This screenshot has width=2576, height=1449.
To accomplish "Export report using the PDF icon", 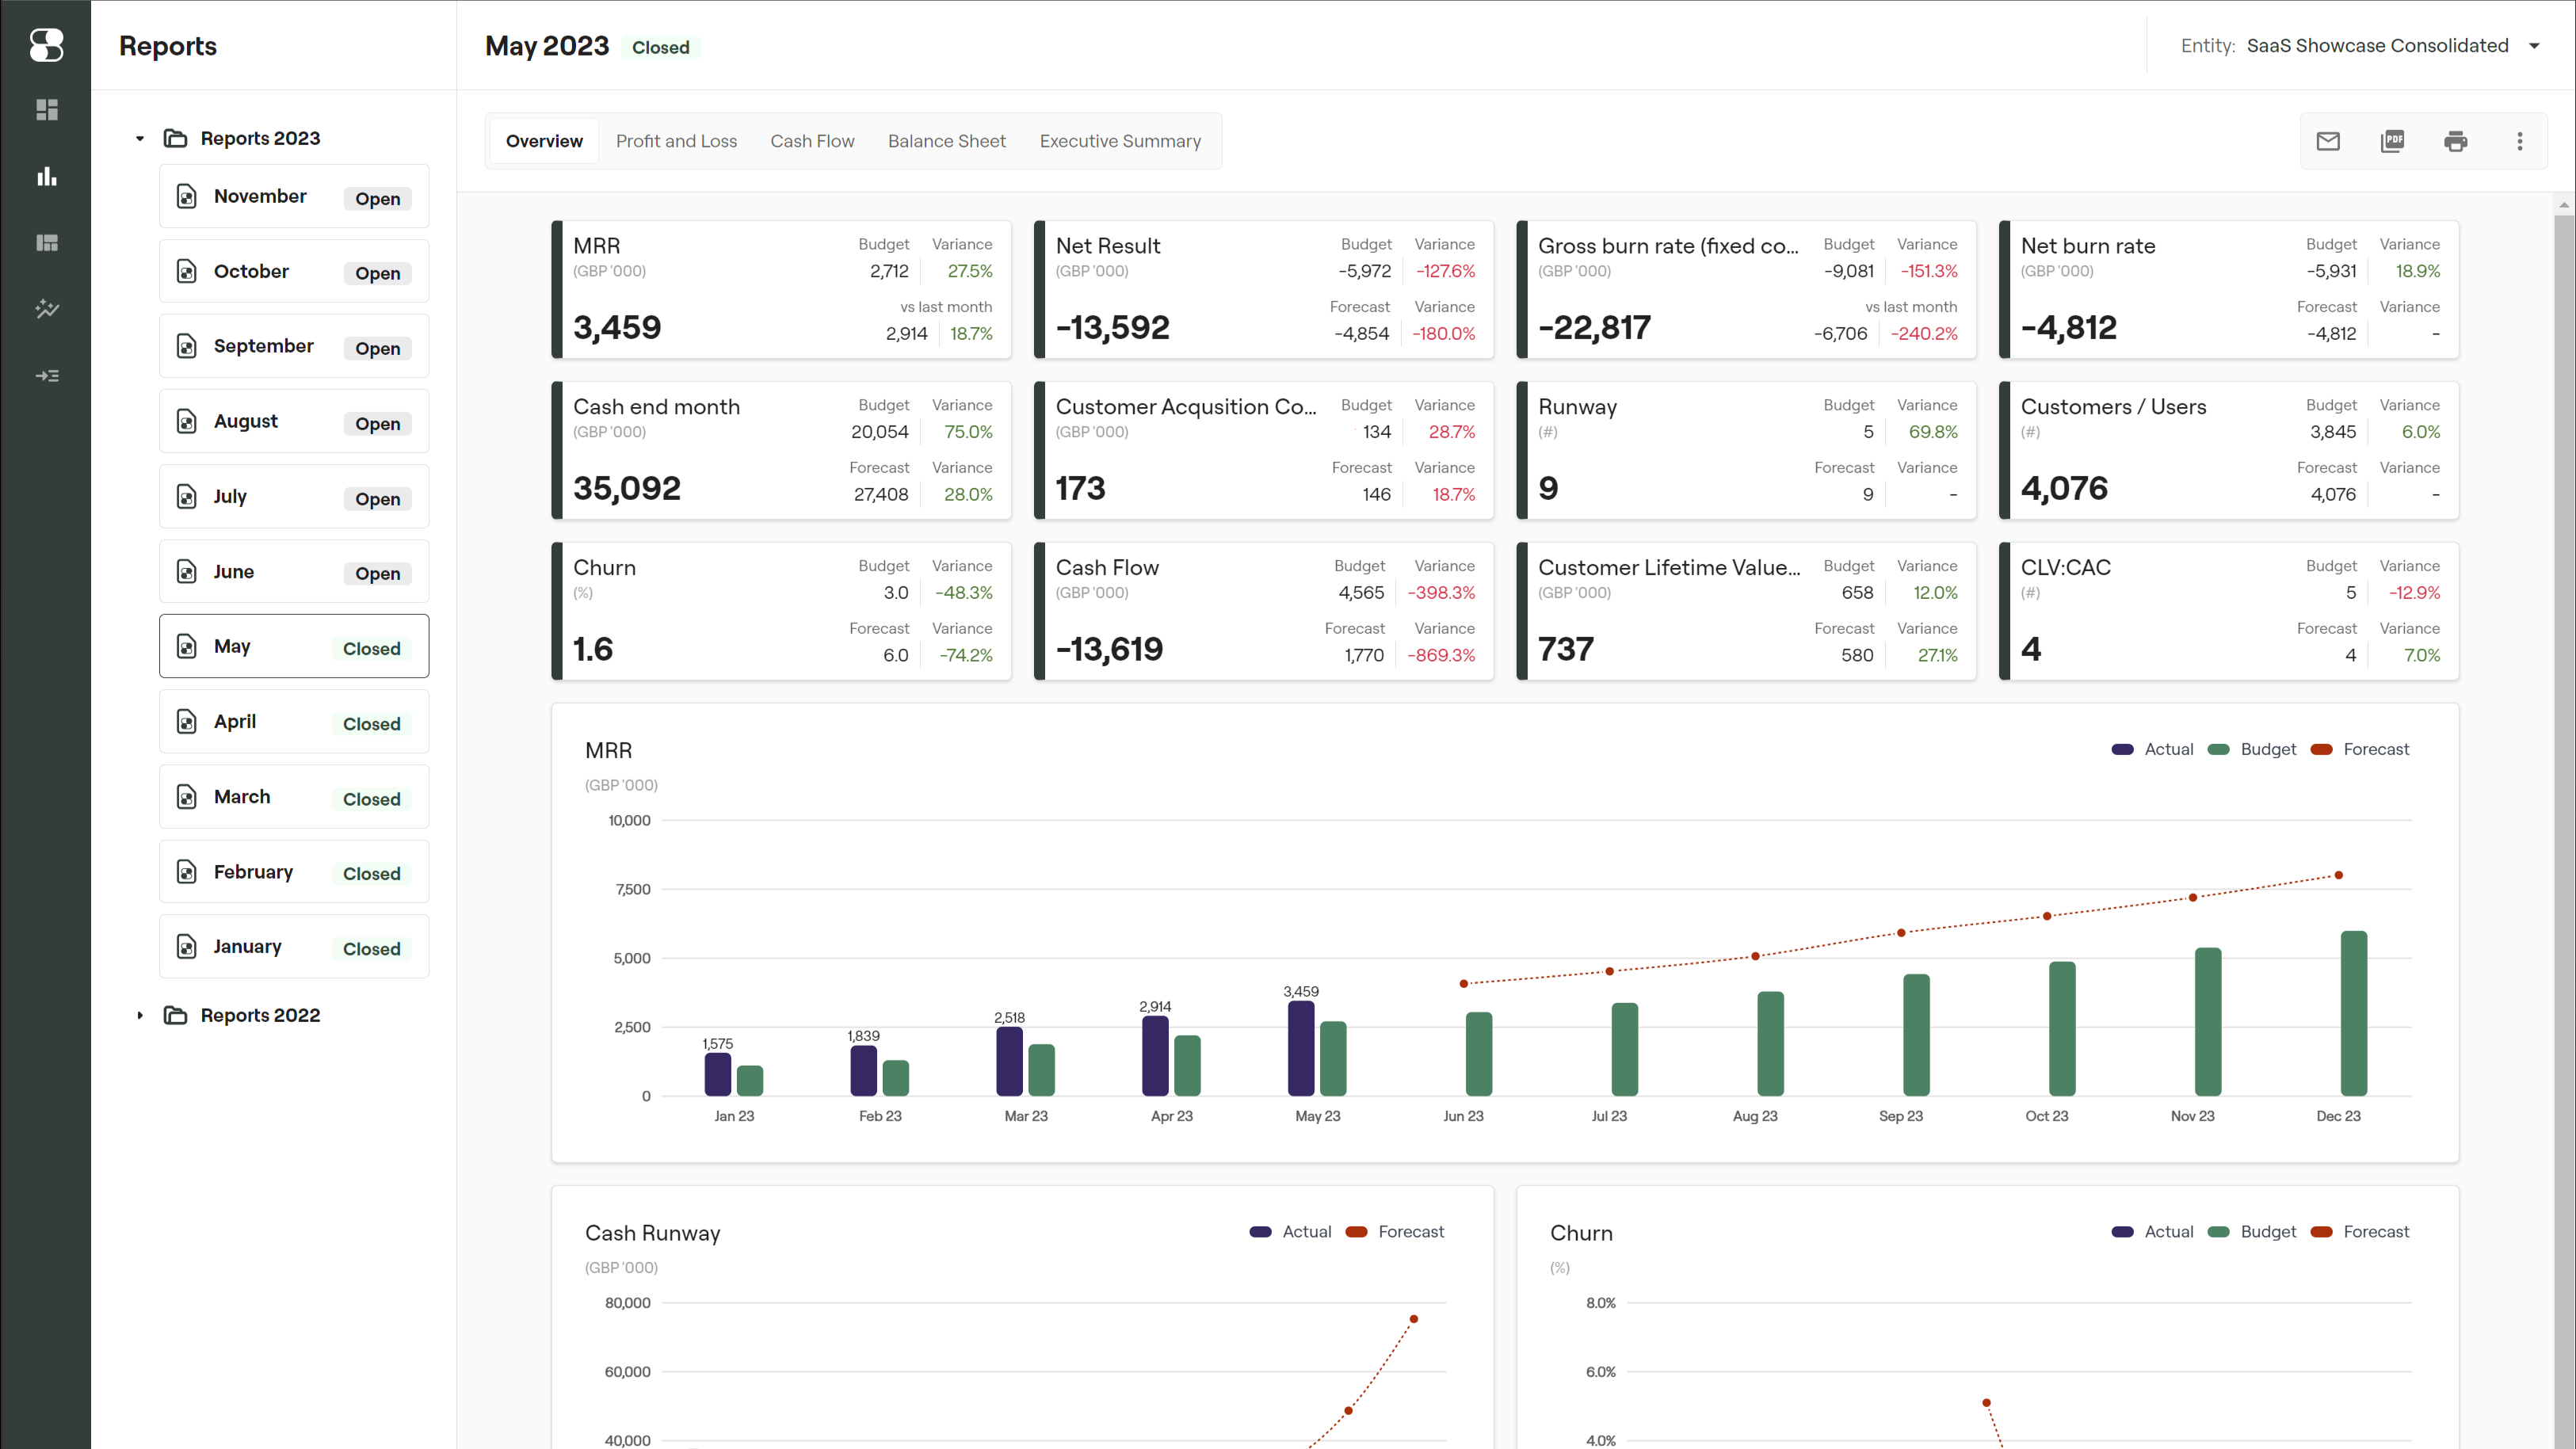I will (x=2392, y=141).
